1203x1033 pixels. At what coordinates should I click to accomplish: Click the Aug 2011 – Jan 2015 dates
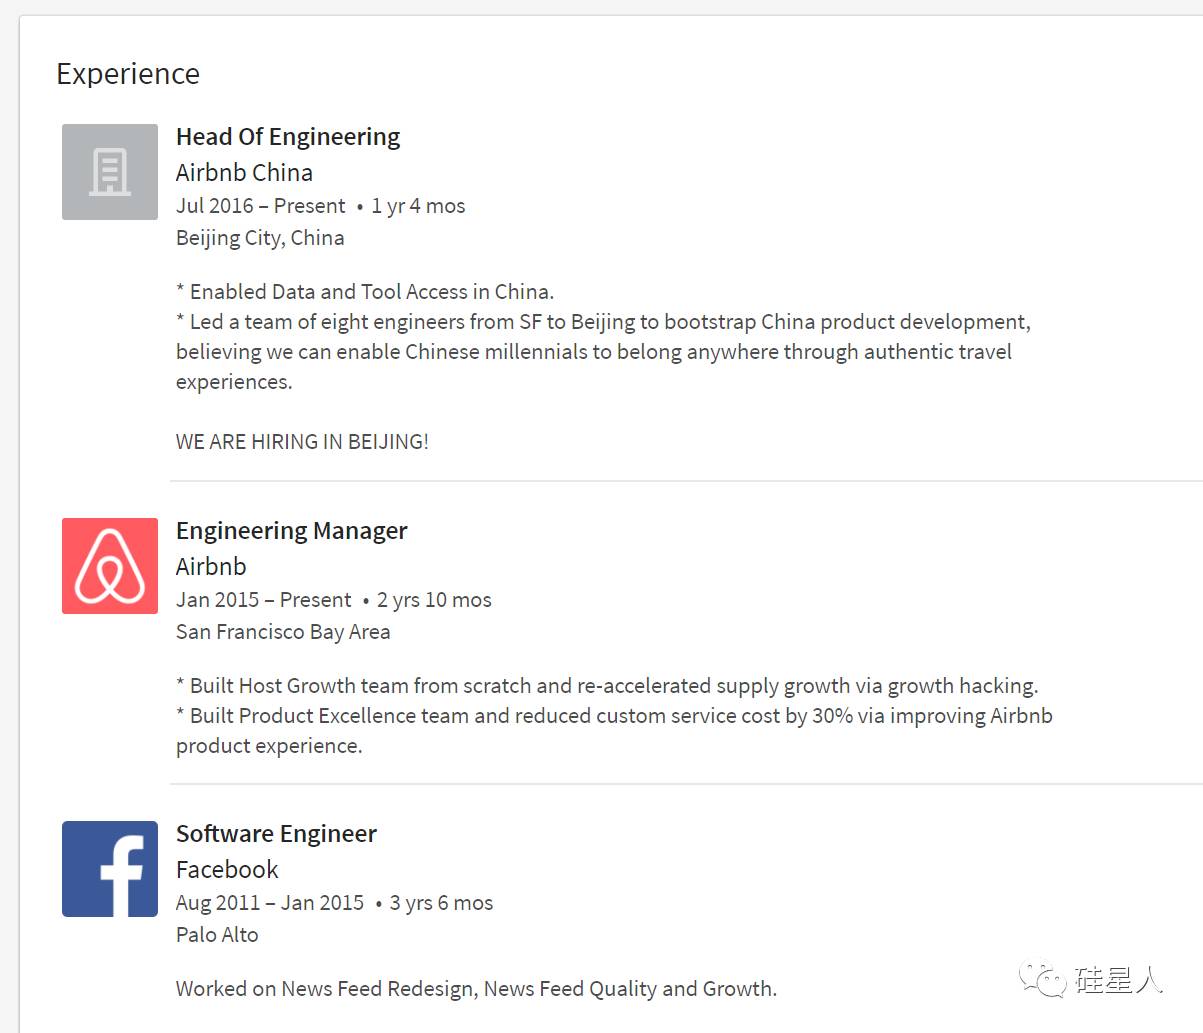(x=270, y=903)
